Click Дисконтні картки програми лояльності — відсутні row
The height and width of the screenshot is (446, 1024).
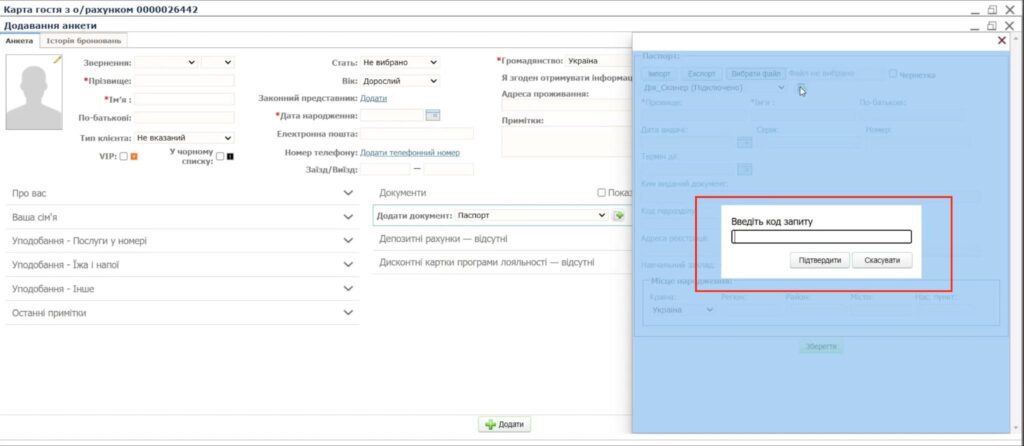[503, 263]
